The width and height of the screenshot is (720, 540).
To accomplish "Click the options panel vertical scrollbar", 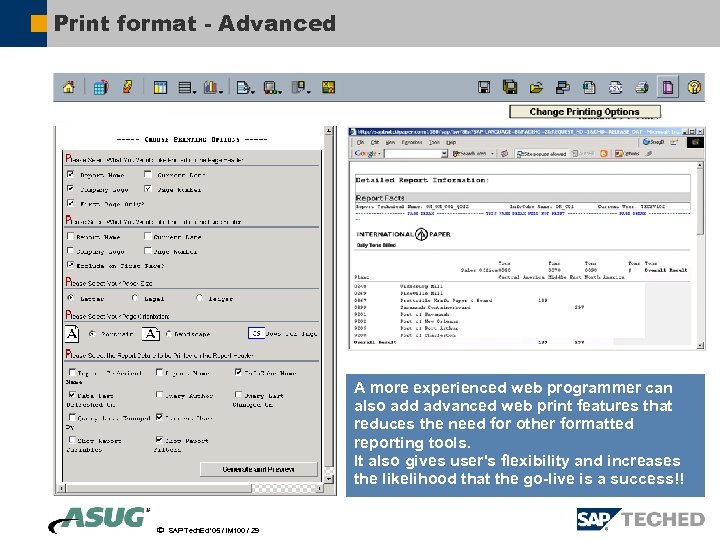I will coord(329,304).
